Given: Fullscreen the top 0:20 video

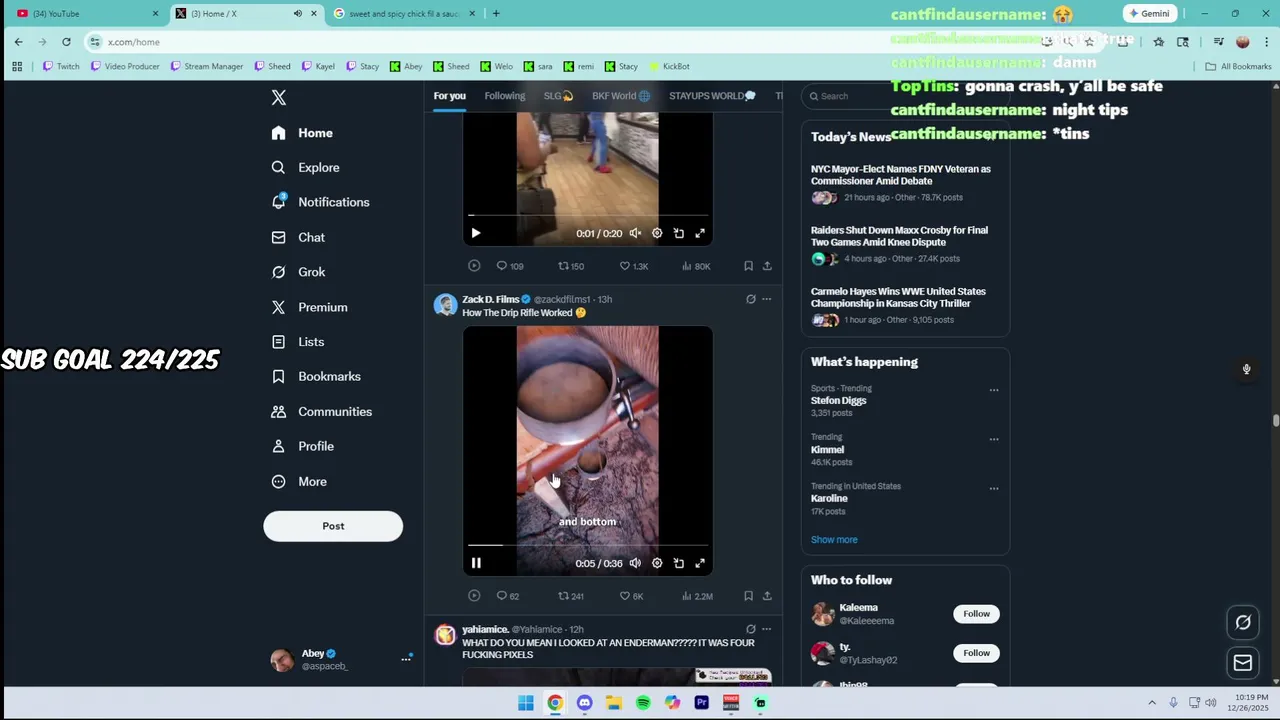Looking at the screenshot, I should (x=700, y=233).
